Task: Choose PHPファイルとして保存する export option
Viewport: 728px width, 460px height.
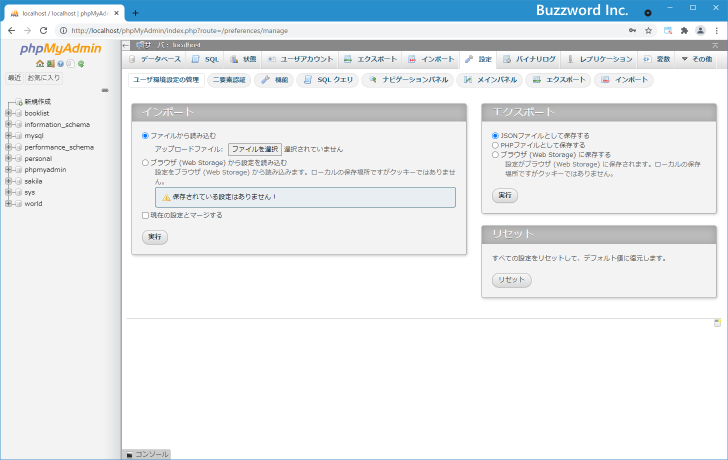Action: [495, 145]
